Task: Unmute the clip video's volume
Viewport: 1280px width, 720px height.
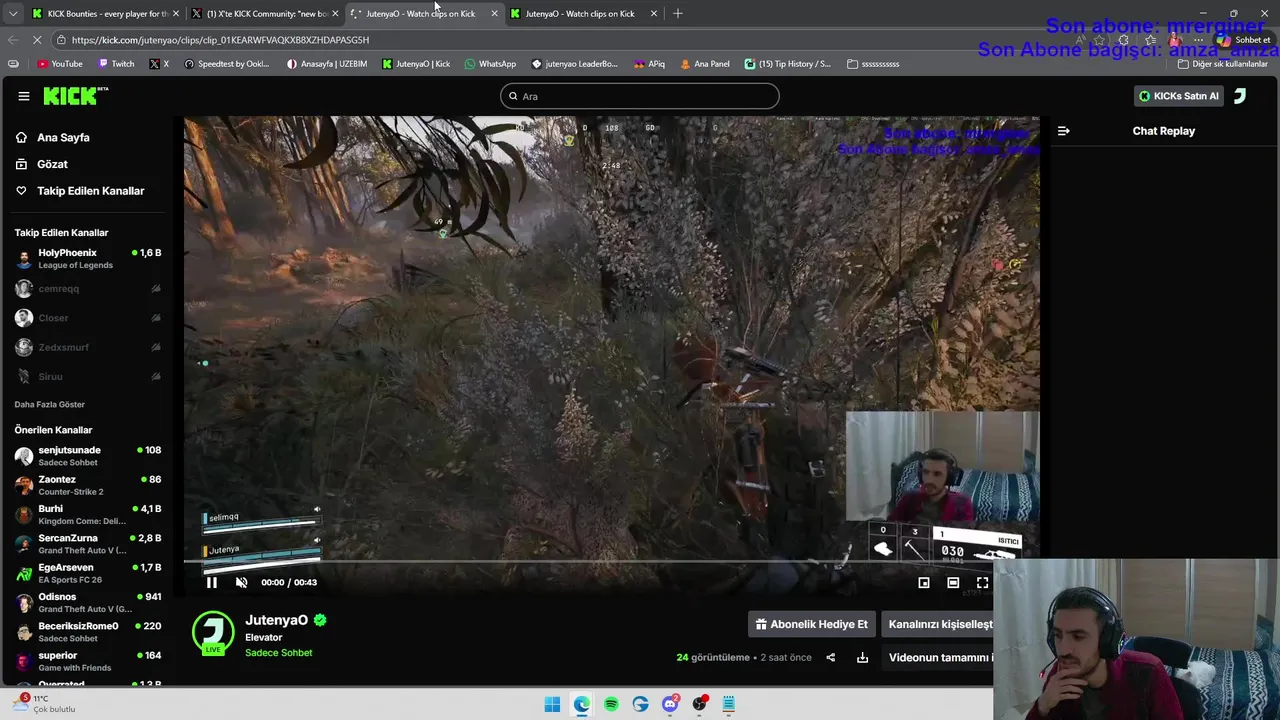Action: 241,582
